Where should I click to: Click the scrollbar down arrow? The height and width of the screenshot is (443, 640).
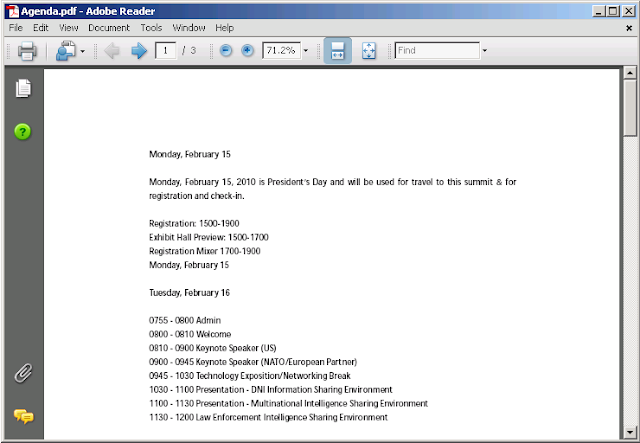click(630, 432)
